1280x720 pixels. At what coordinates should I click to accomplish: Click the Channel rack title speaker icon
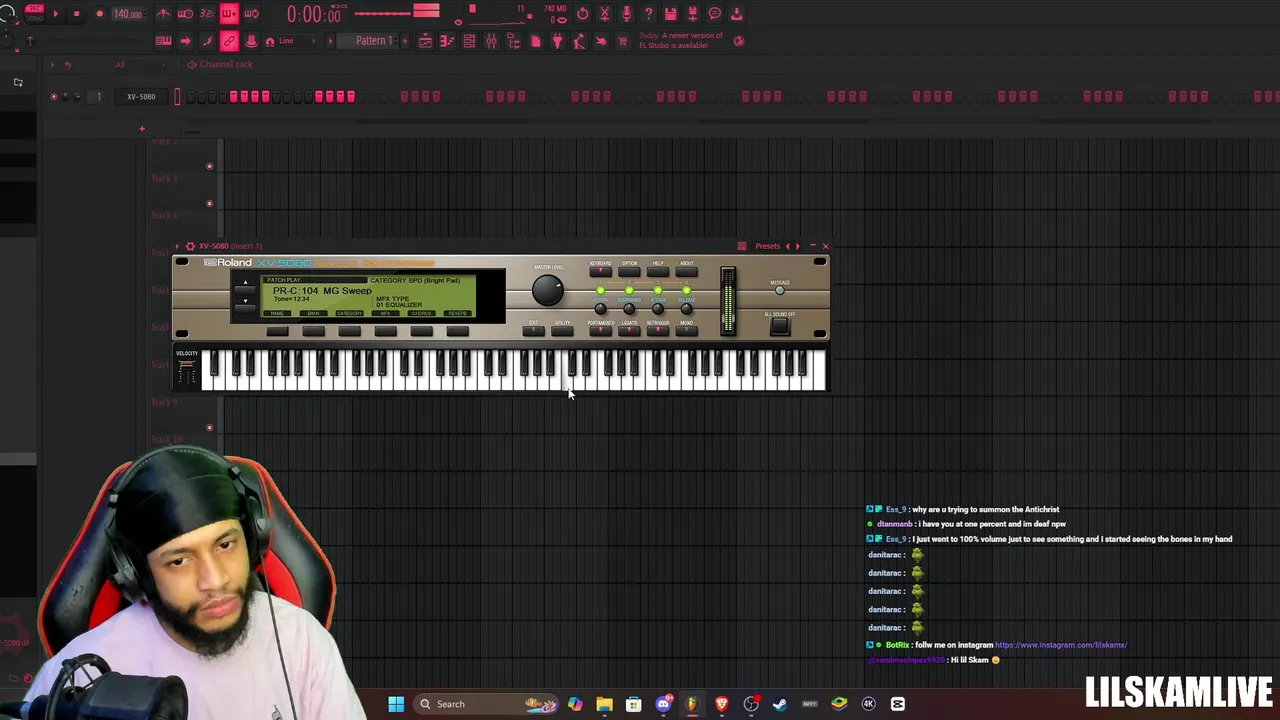pyautogui.click(x=191, y=64)
